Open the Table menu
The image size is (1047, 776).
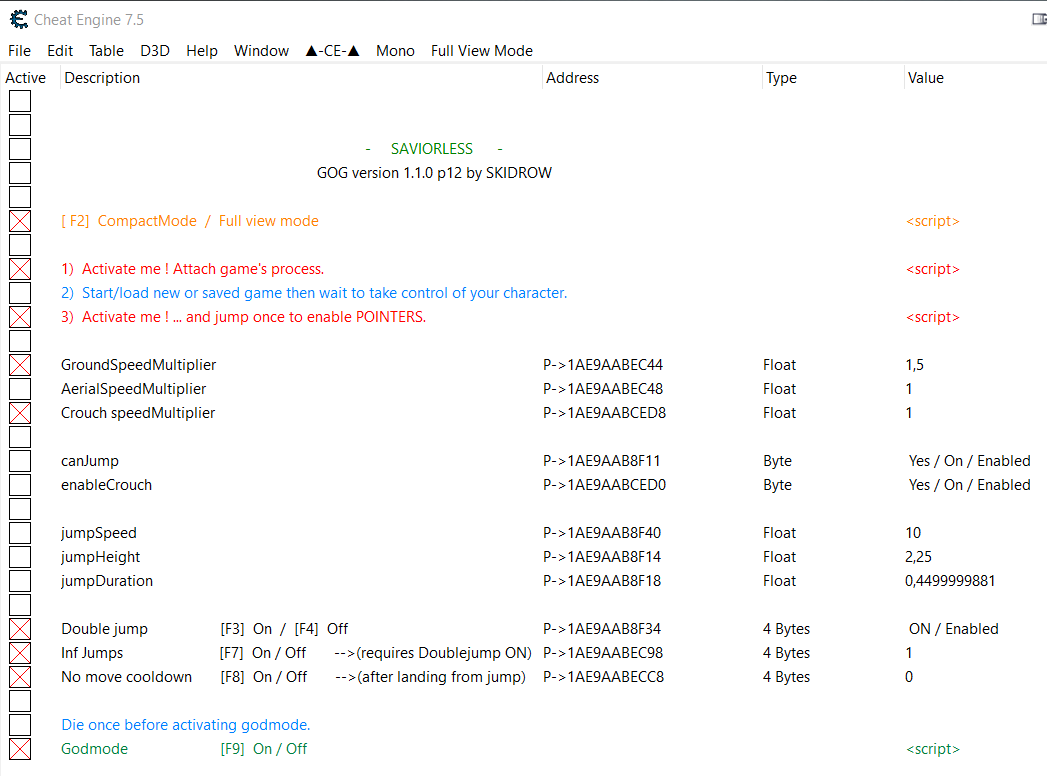(x=106, y=51)
